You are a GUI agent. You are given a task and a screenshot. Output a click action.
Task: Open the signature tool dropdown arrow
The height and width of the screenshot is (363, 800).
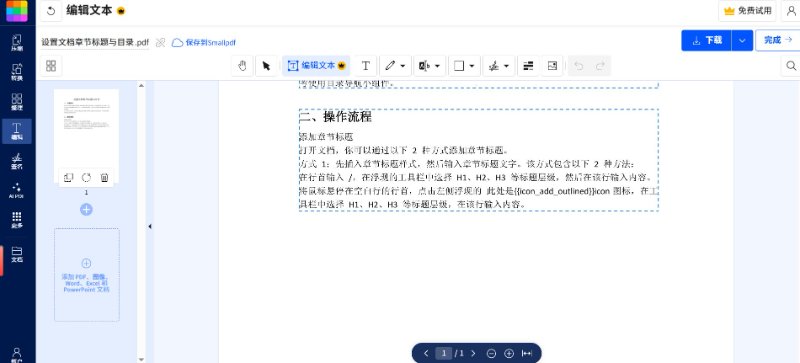click(x=507, y=66)
